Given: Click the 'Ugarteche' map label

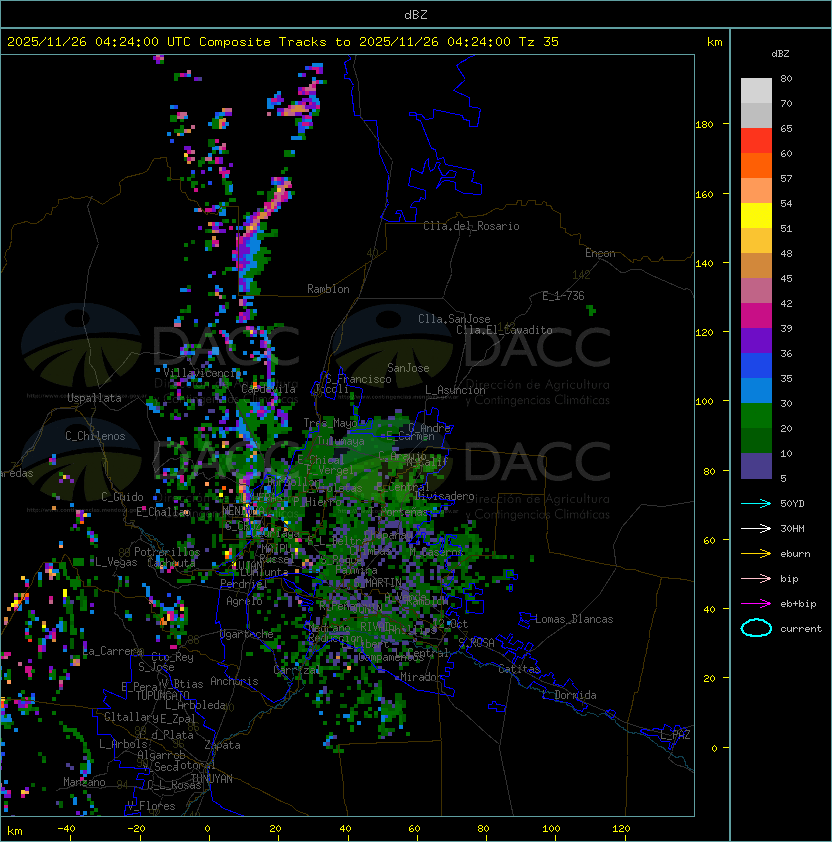Looking at the screenshot, I should 247,634.
